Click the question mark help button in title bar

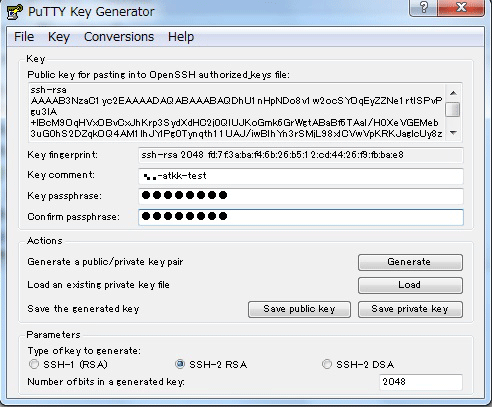(423, 7)
